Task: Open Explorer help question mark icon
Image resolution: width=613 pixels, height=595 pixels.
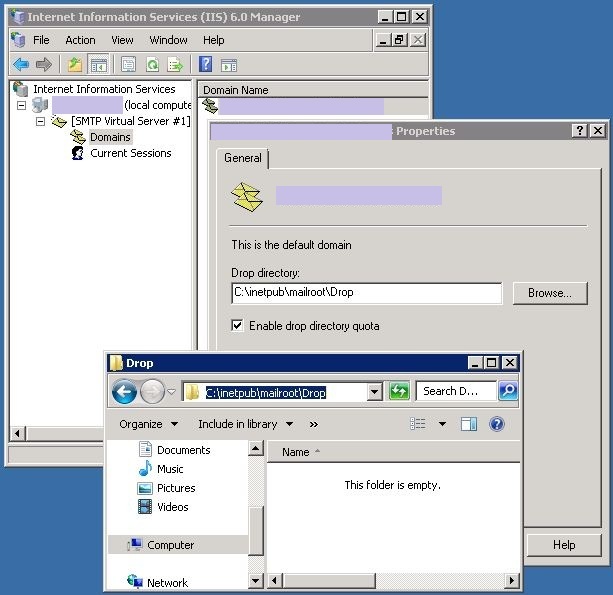Action: tap(496, 424)
